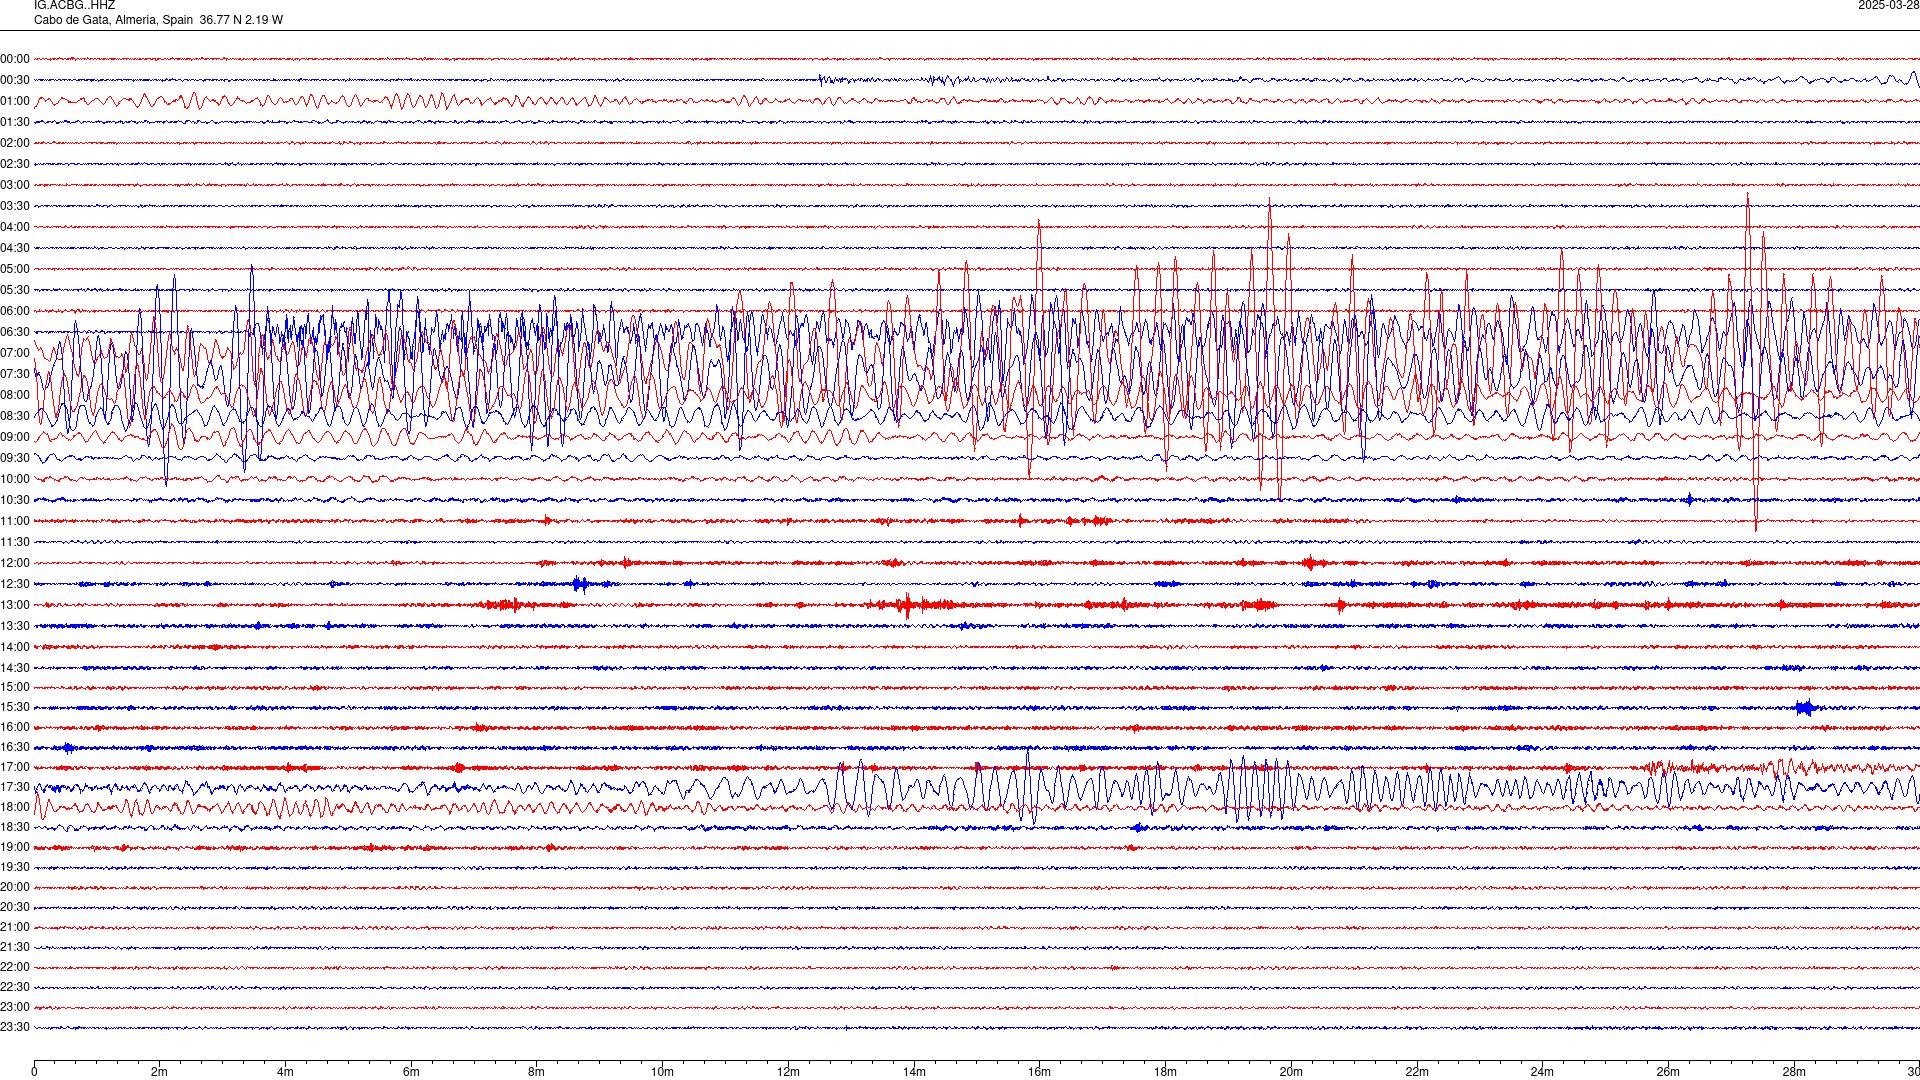The width and height of the screenshot is (1920, 1080).
Task: Click the 26m tick on the time axis
Action: pos(1668,1072)
